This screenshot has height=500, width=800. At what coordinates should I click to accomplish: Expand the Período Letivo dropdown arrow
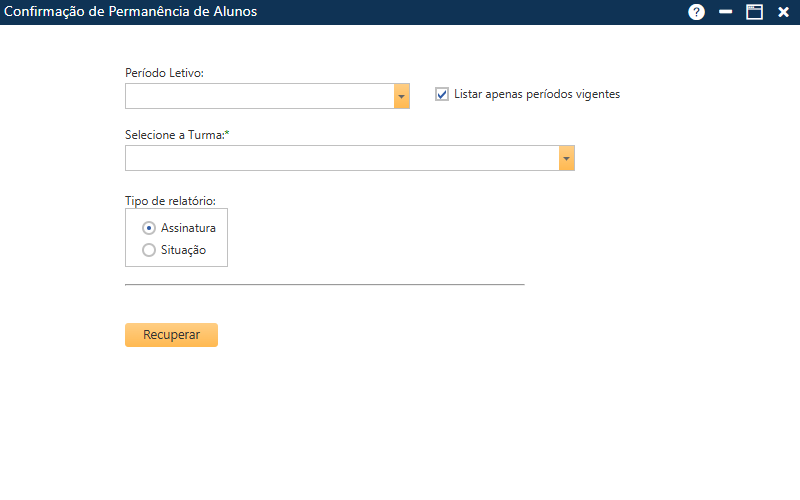click(x=402, y=96)
